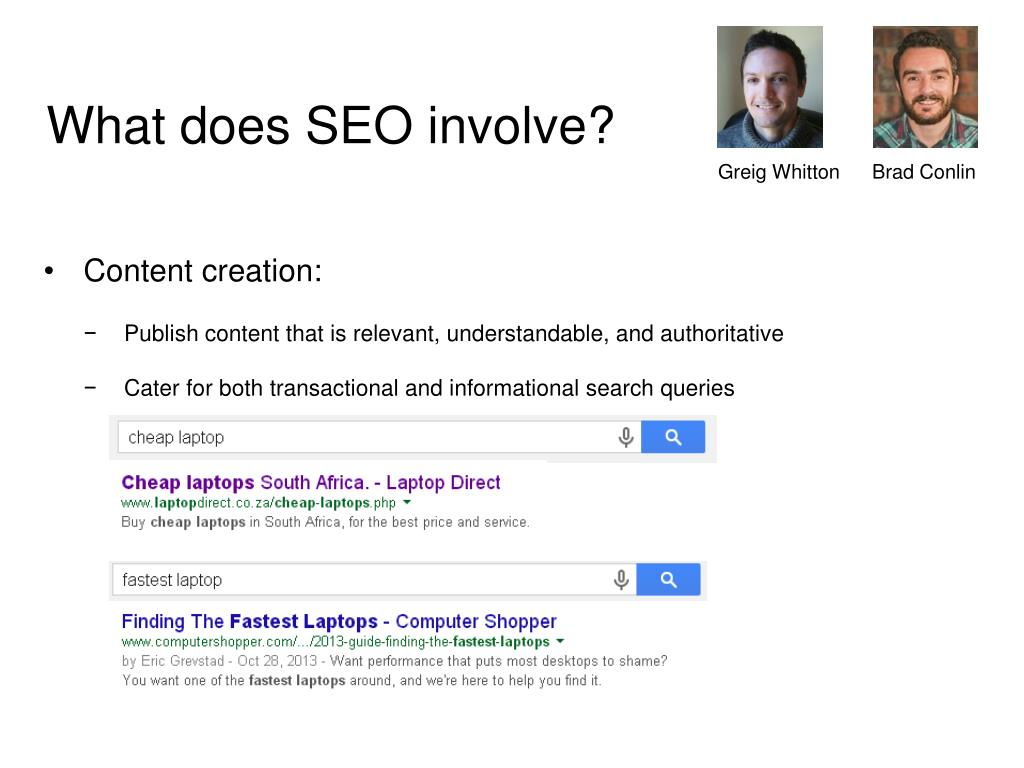The height and width of the screenshot is (768, 1024).
Task: Expand the green arrow beside laptopdirect URL
Action: [407, 502]
